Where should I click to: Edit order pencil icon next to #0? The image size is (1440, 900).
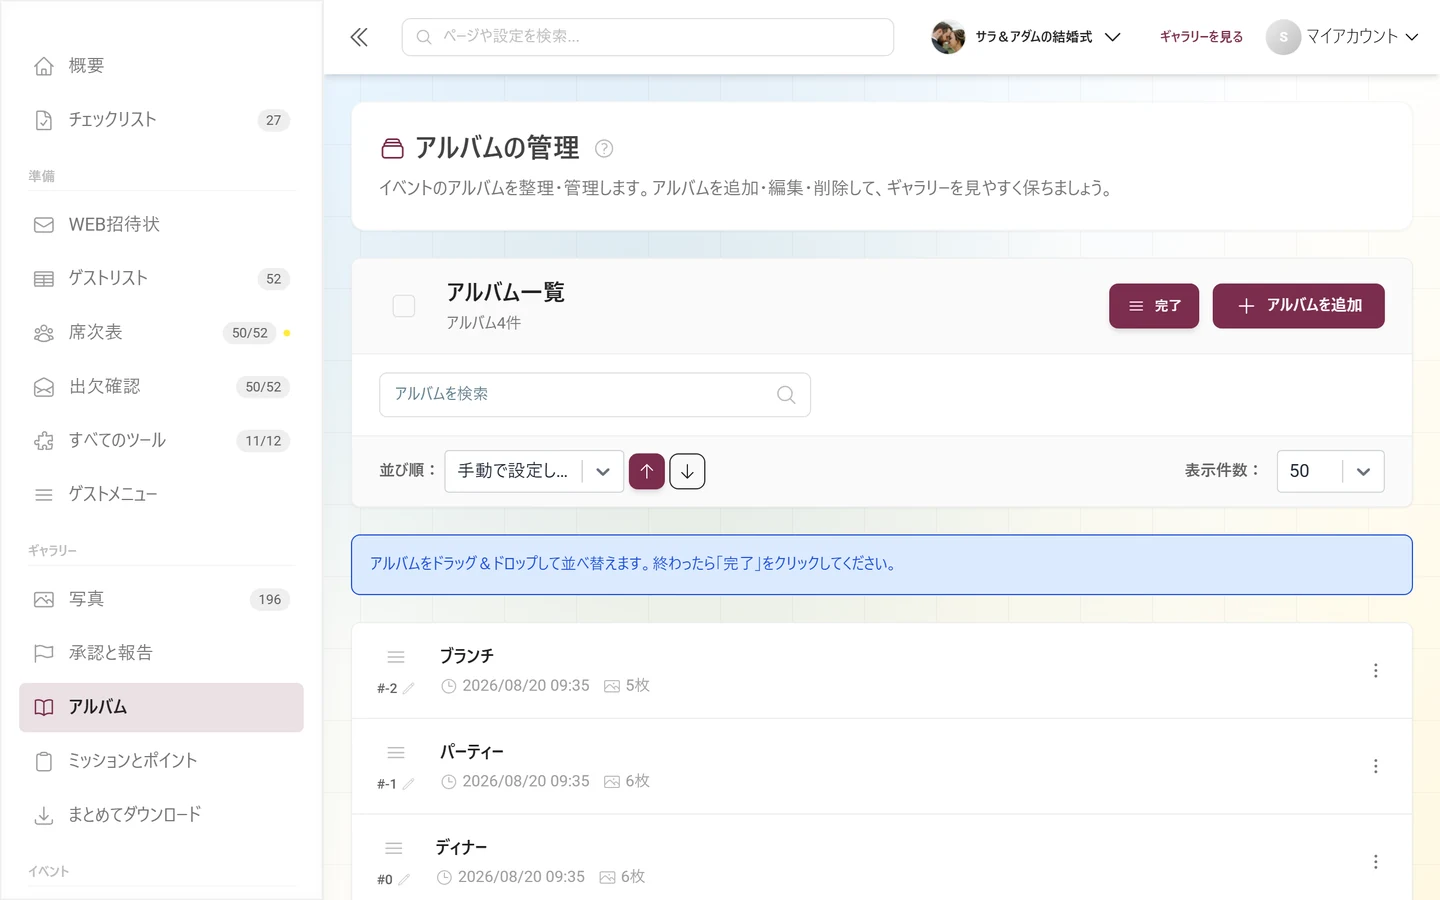point(404,880)
